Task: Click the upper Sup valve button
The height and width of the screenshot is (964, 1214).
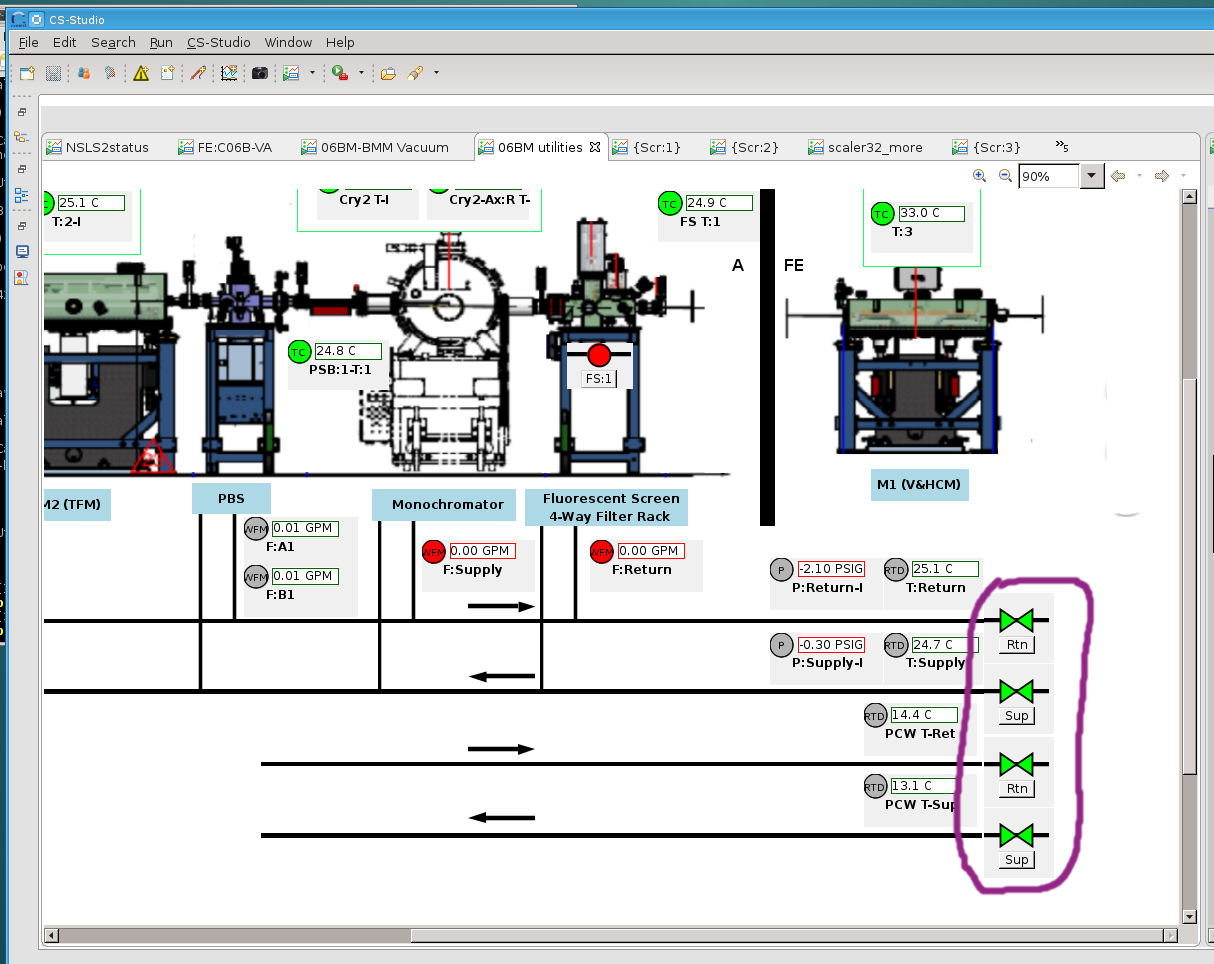Action: point(1017,716)
